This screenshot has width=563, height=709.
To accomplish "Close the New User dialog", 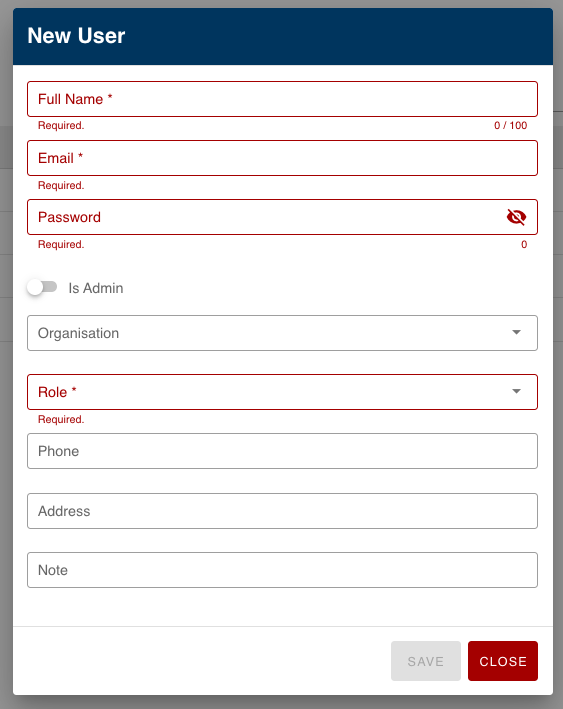I will click(x=503, y=661).
